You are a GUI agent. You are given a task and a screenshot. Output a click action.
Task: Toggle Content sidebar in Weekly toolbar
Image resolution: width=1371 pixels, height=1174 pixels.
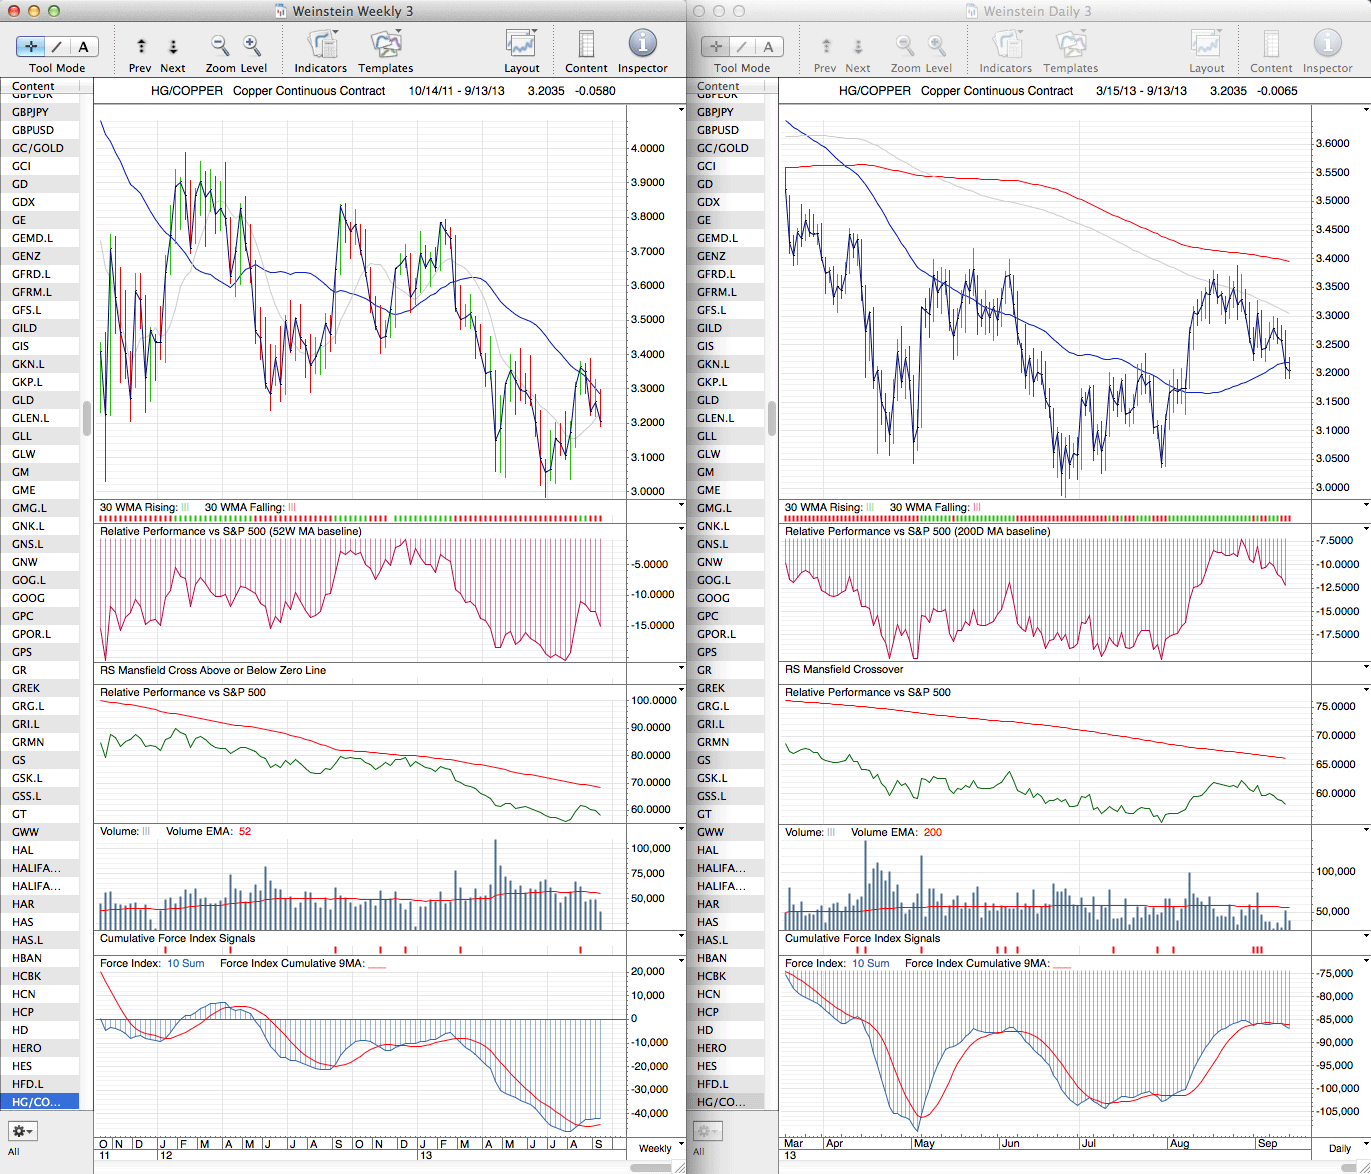(586, 45)
